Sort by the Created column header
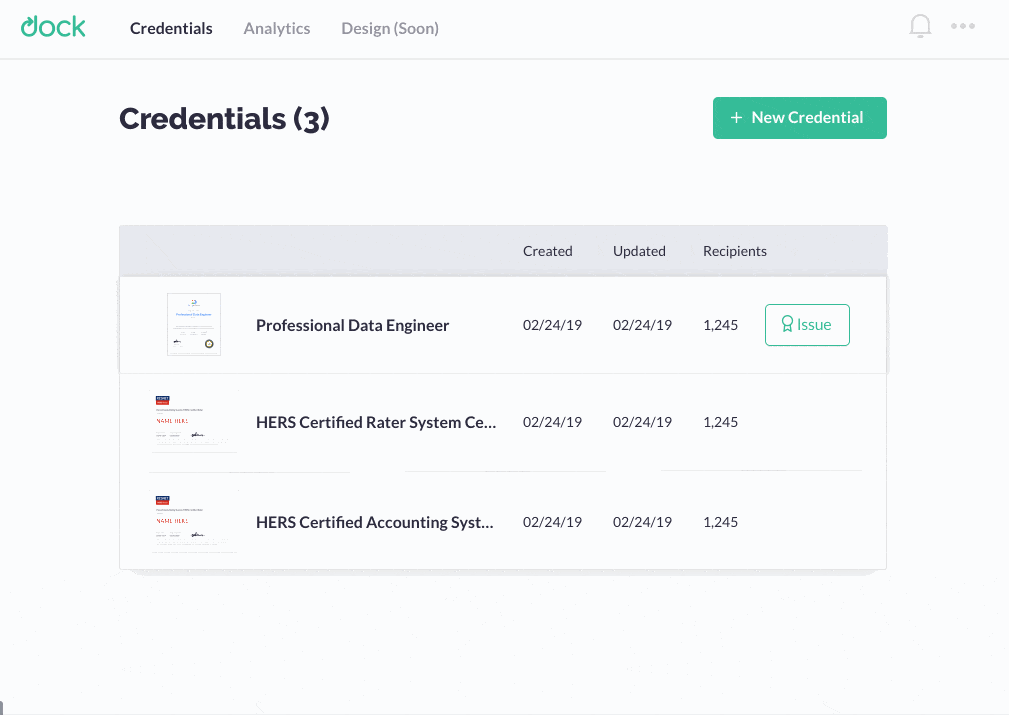The width and height of the screenshot is (1009, 715). 548,251
